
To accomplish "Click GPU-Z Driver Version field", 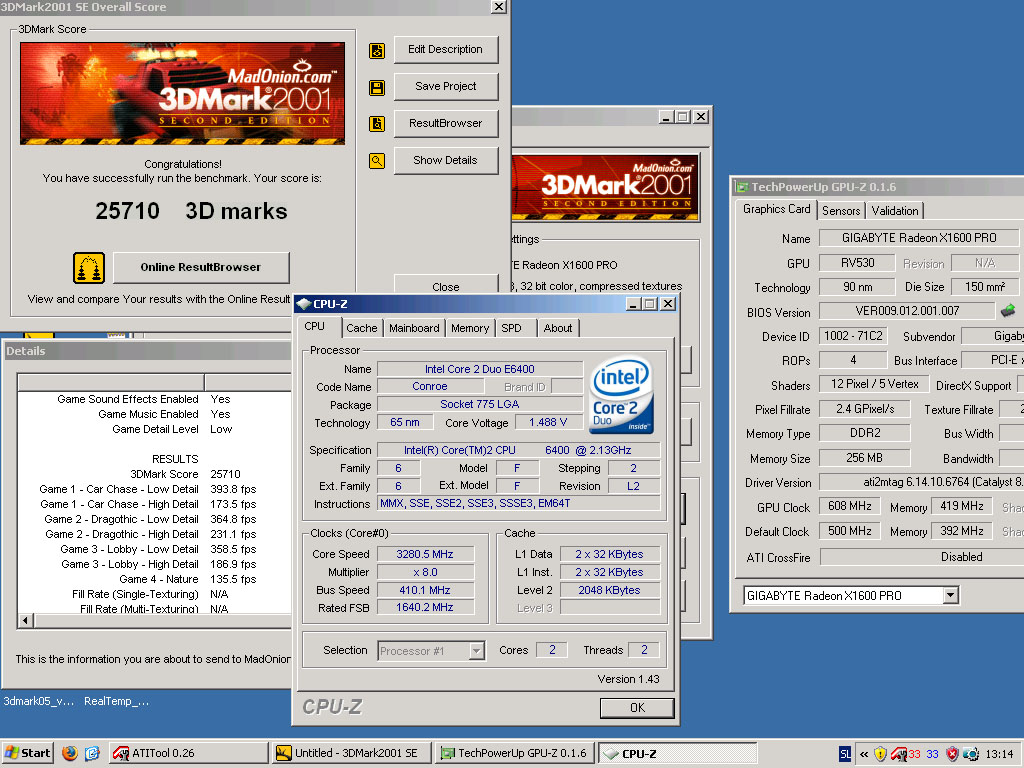I will [x=921, y=482].
